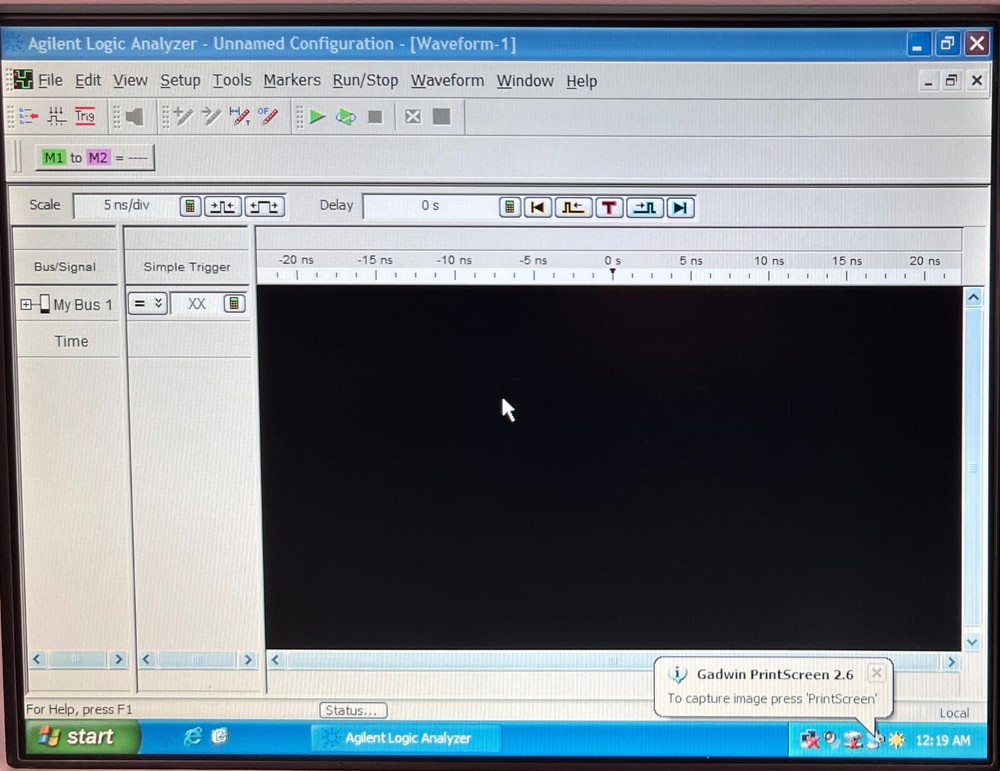
Task: Jump to previous edge waveform icon
Action: 573,207
